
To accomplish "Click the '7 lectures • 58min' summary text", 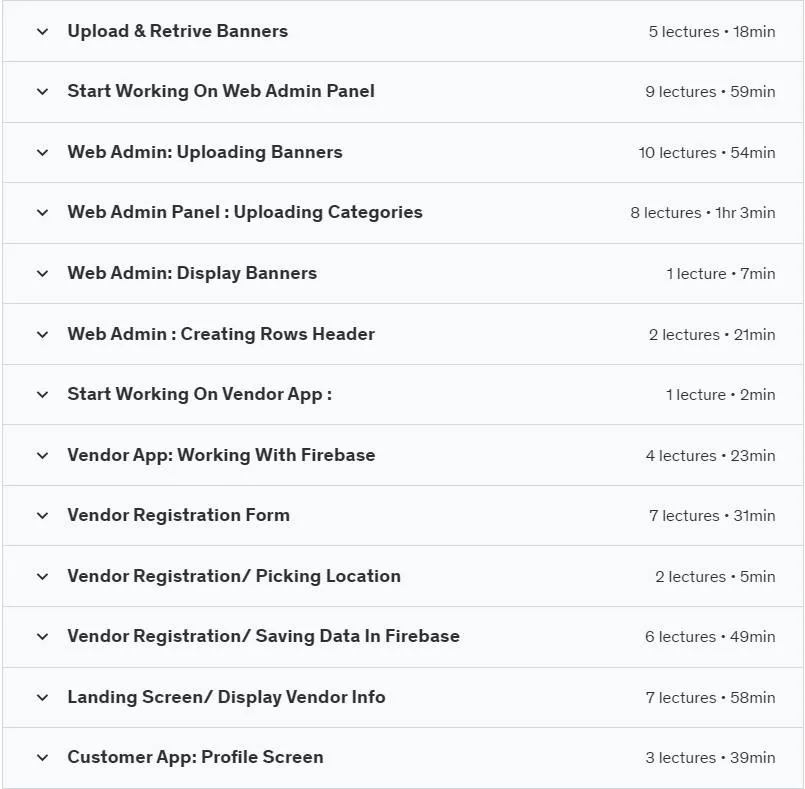I will point(710,698).
